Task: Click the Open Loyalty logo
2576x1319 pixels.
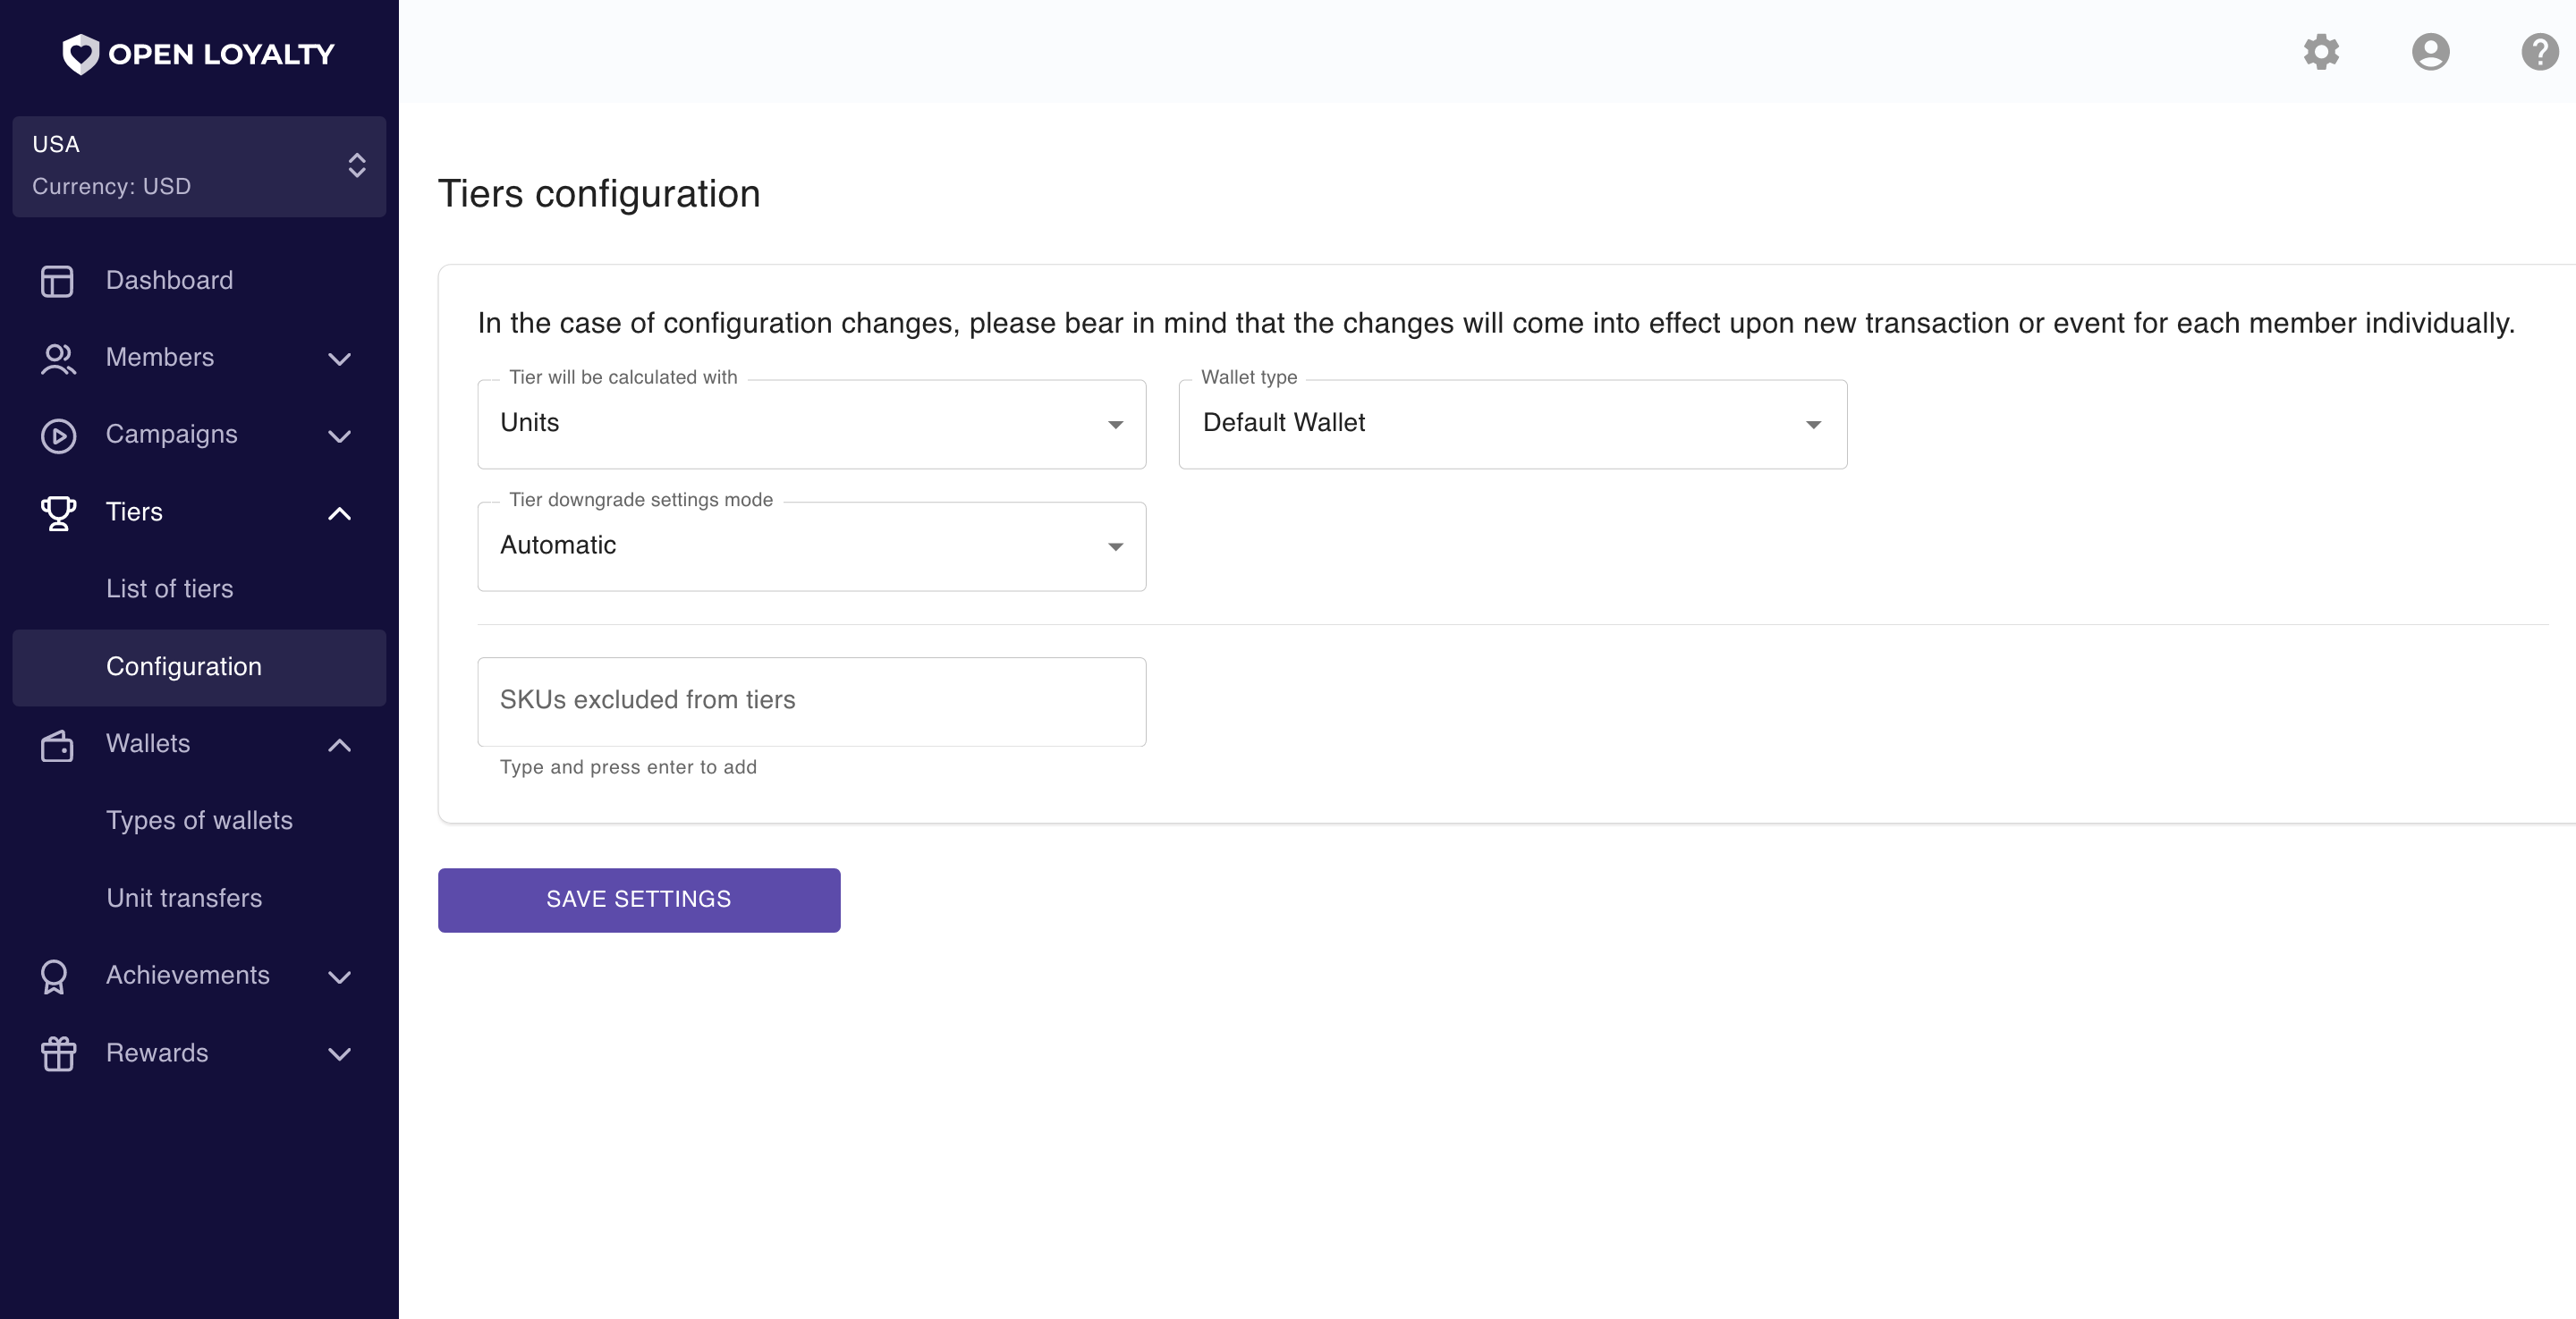Action: coord(198,54)
